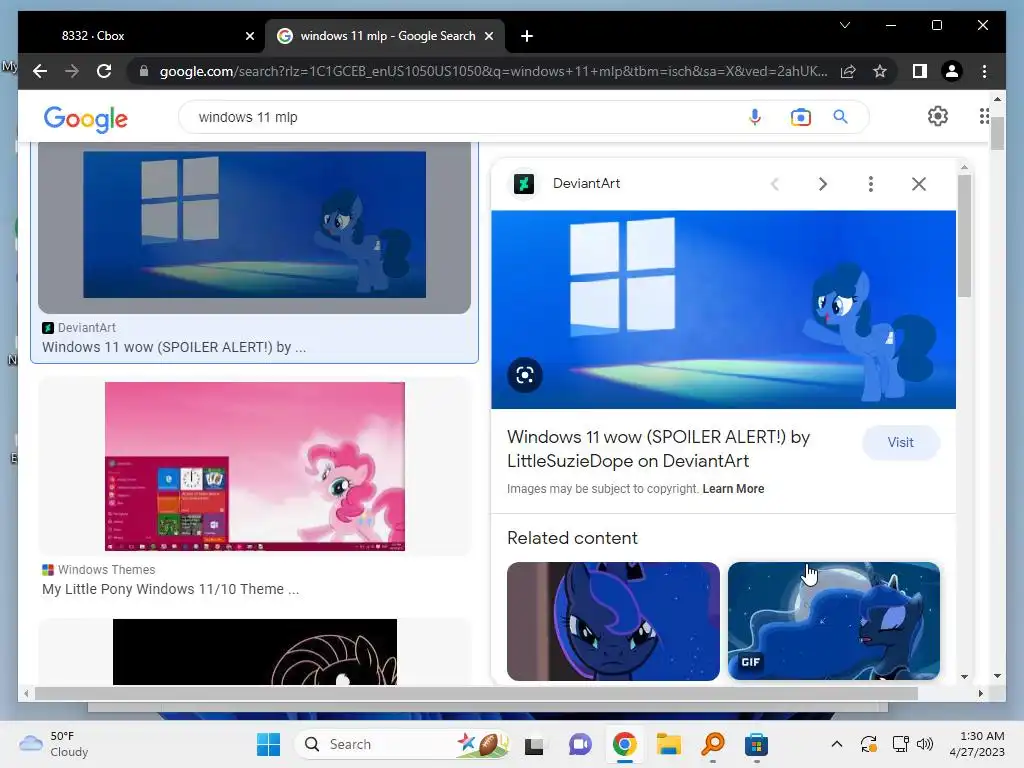Click the Visit button
Screen dimensions: 1024x768
[901, 442]
